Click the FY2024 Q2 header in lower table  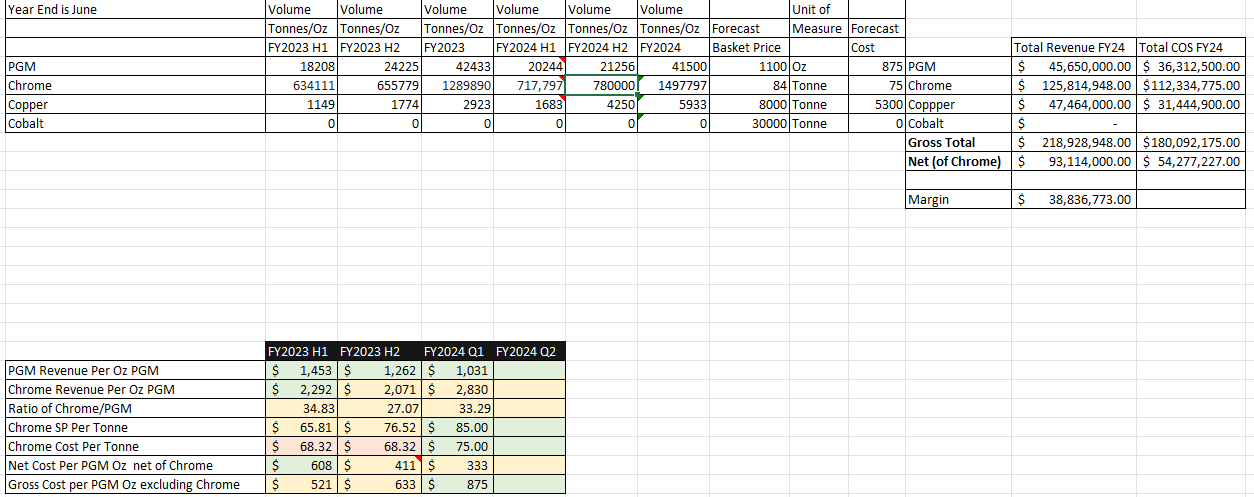(529, 351)
